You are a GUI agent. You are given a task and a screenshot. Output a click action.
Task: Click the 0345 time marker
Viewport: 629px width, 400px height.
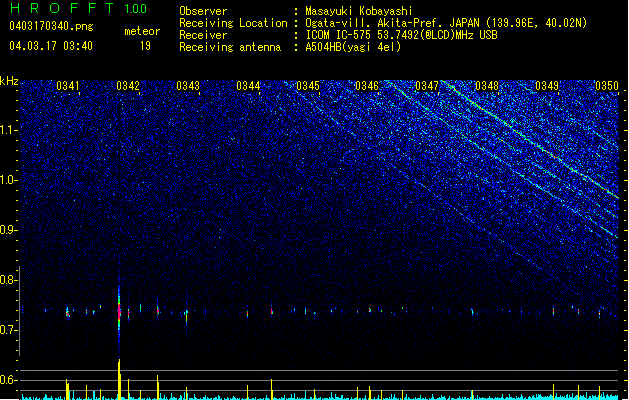308,86
